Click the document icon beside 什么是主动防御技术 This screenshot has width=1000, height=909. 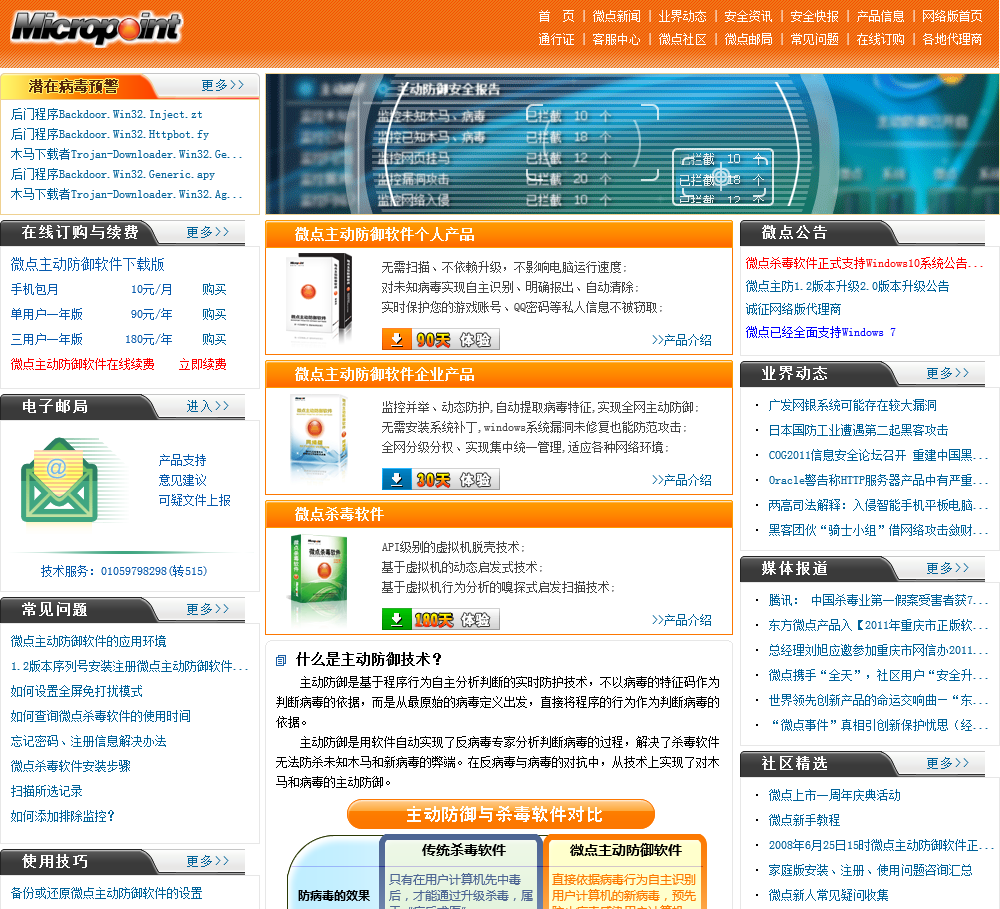point(281,660)
